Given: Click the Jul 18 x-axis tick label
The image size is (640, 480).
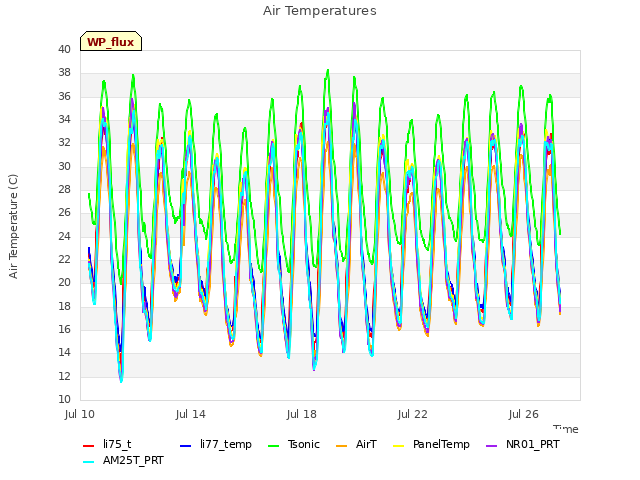Looking at the screenshot, I should pyautogui.click(x=302, y=414).
